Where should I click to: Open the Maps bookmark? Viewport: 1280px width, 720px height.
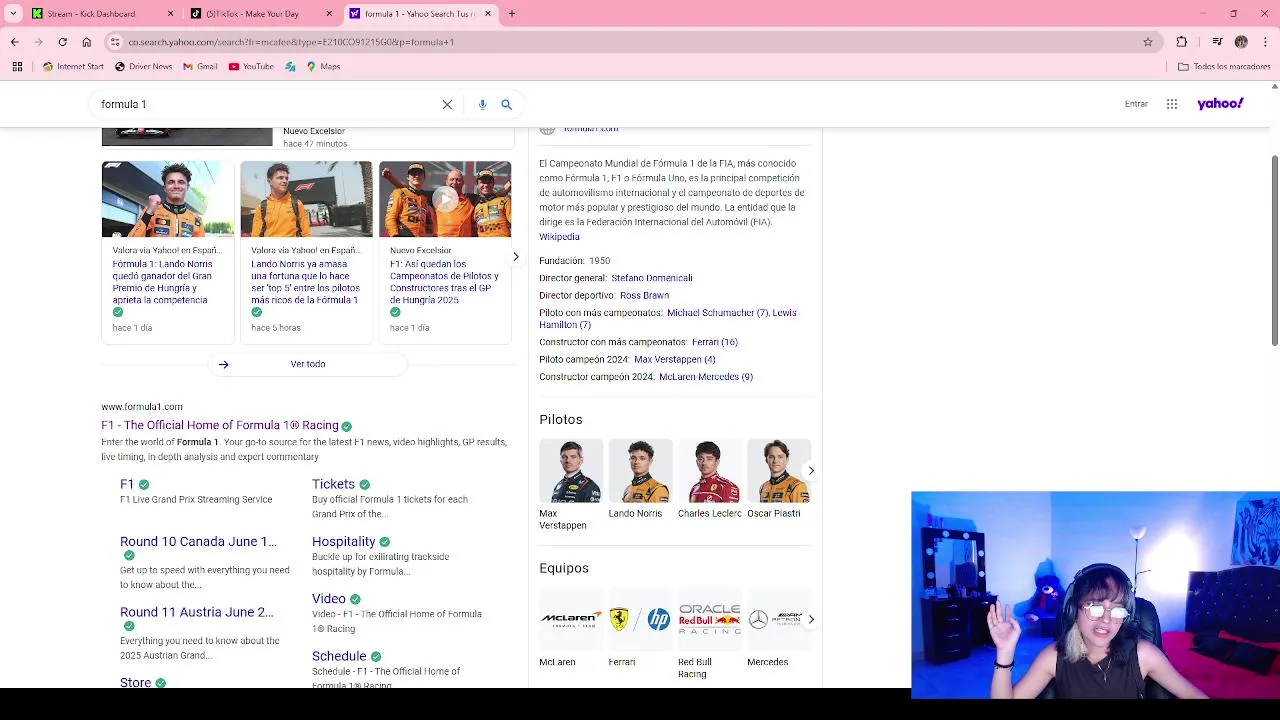(x=323, y=67)
